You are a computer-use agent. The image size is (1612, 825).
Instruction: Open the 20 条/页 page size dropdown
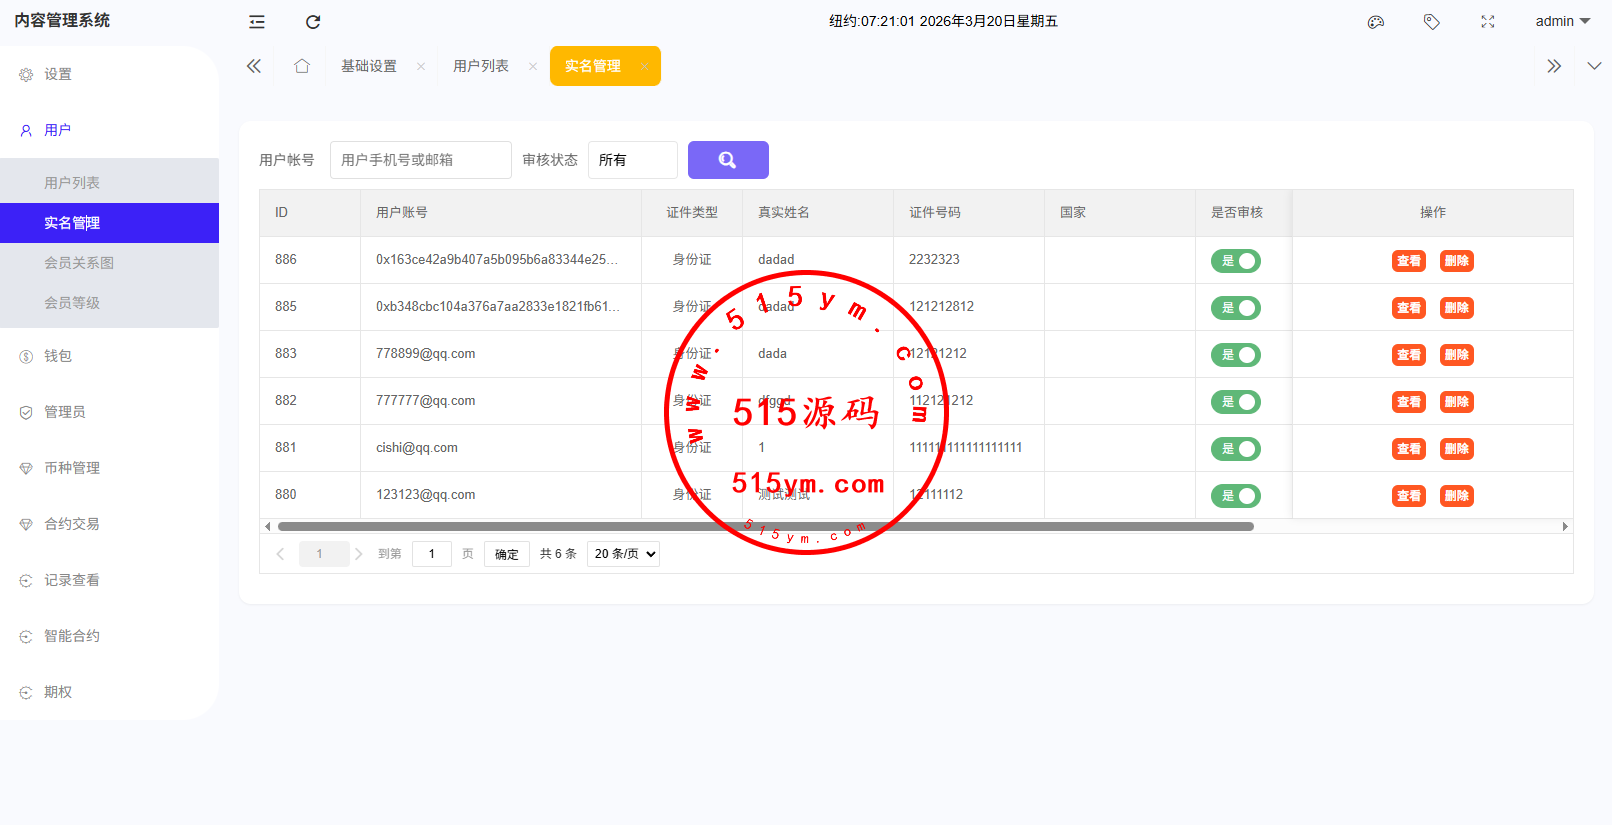coord(623,554)
